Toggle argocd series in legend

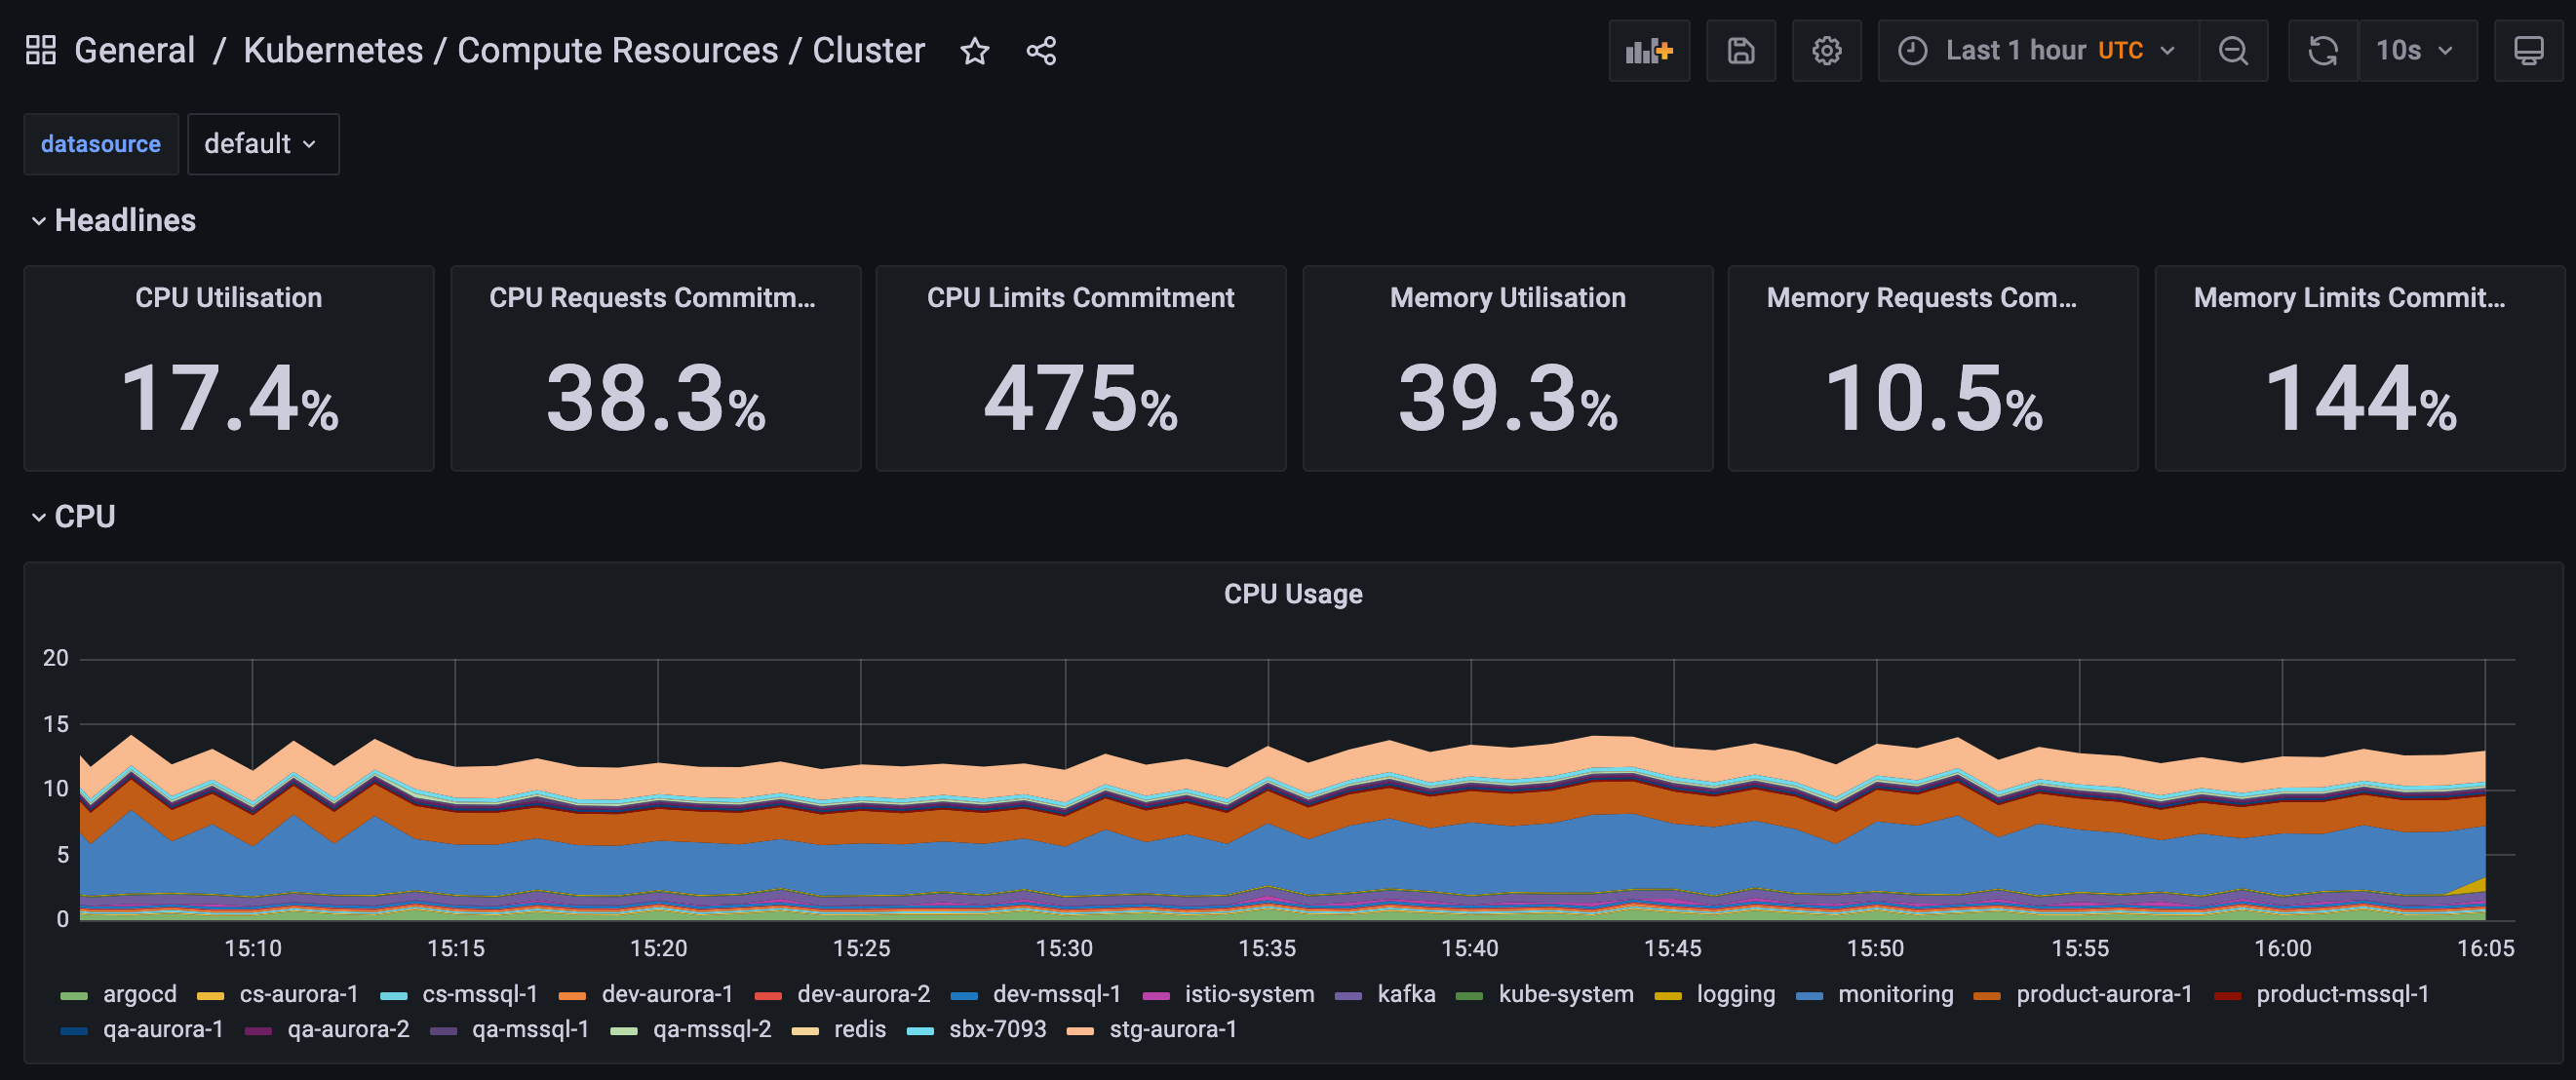pyautogui.click(x=139, y=994)
